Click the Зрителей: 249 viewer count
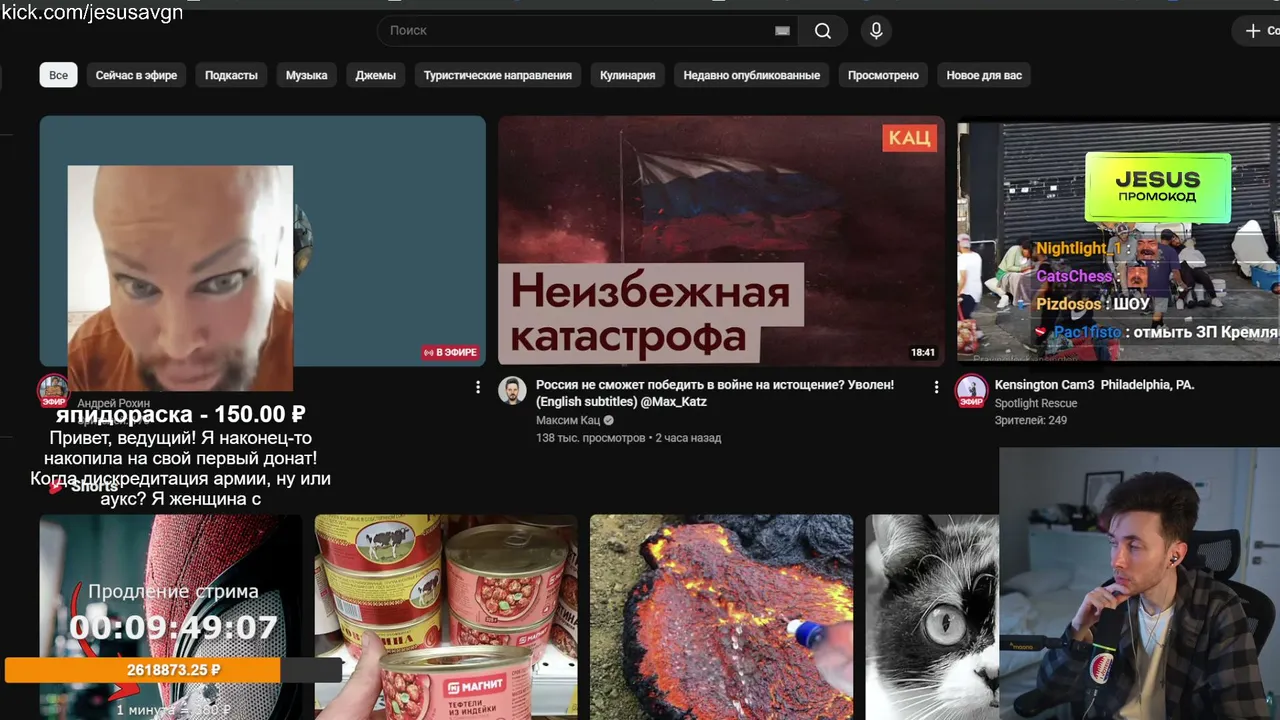Viewport: 1280px width, 720px height. pos(1031,421)
